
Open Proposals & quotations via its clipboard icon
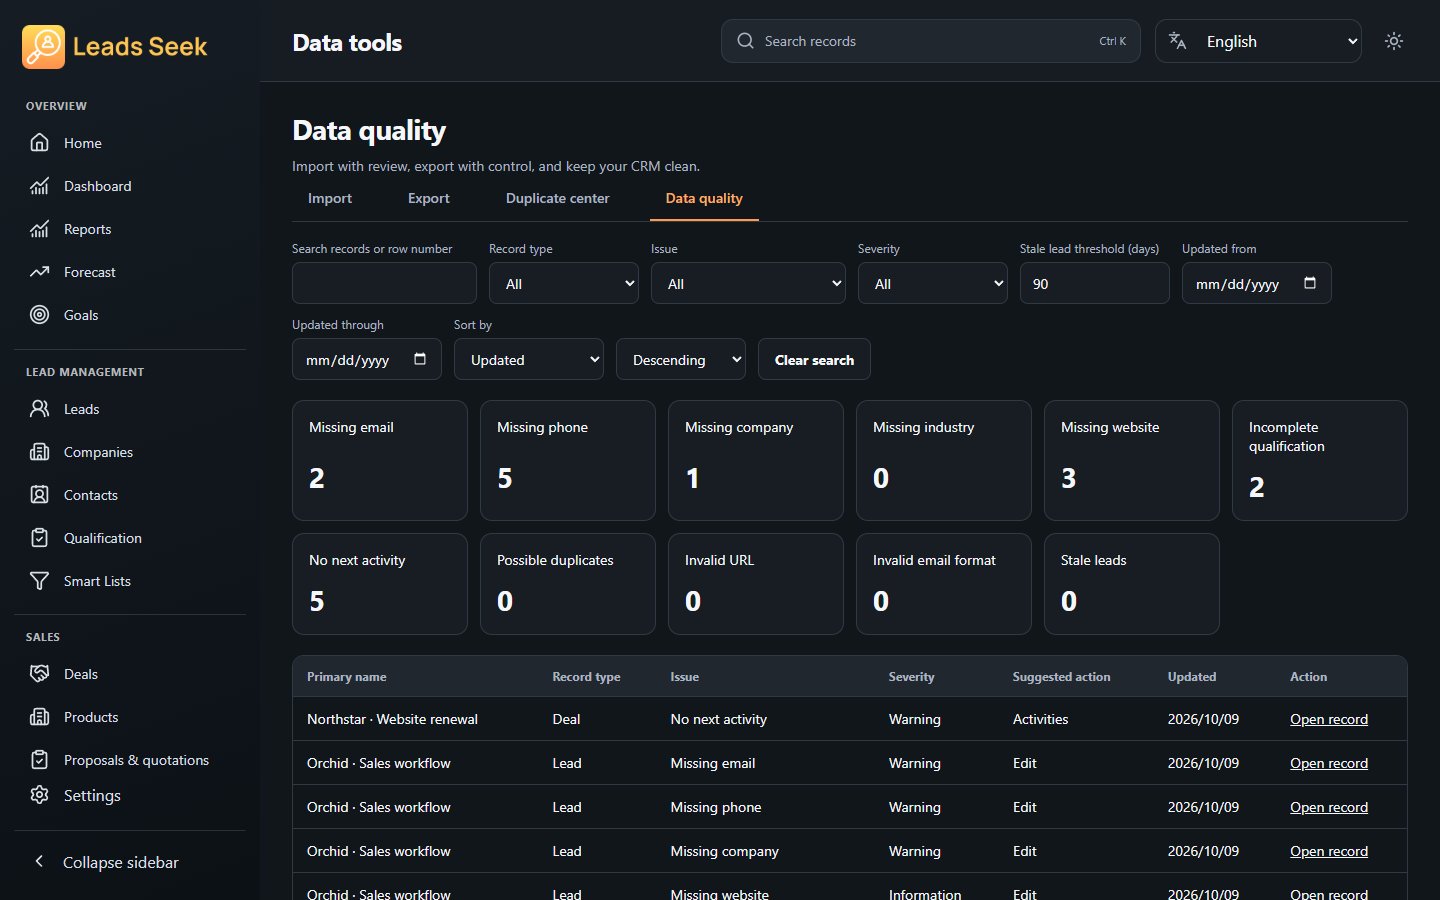point(39,760)
